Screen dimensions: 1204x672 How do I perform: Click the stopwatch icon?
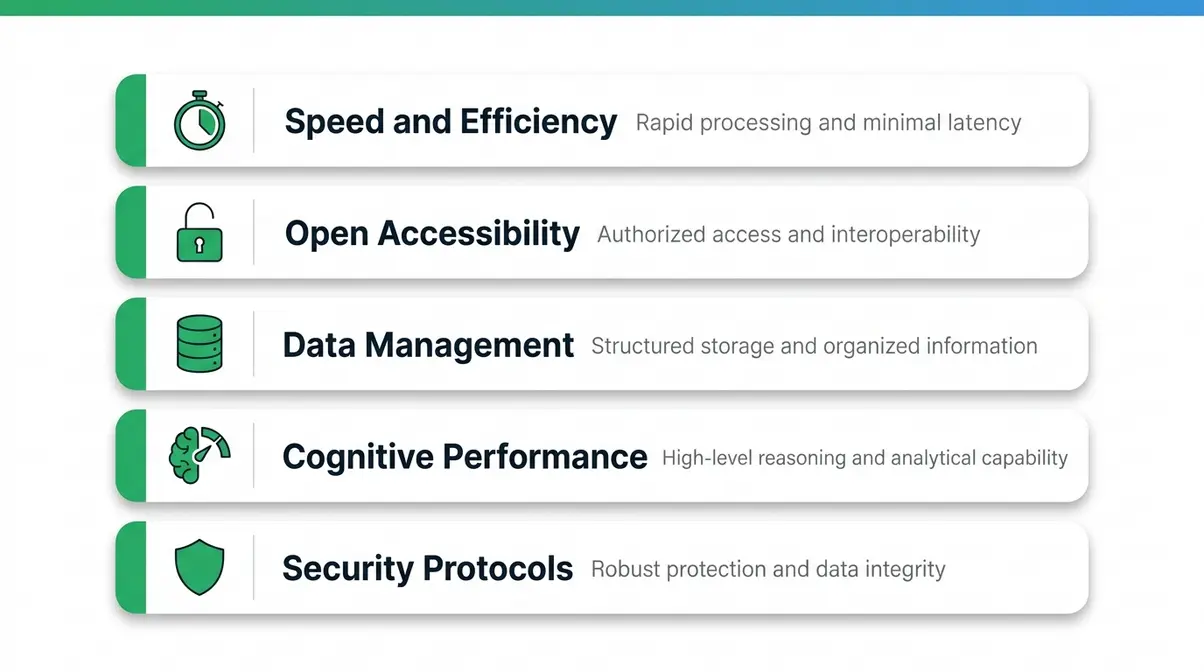tap(200, 120)
